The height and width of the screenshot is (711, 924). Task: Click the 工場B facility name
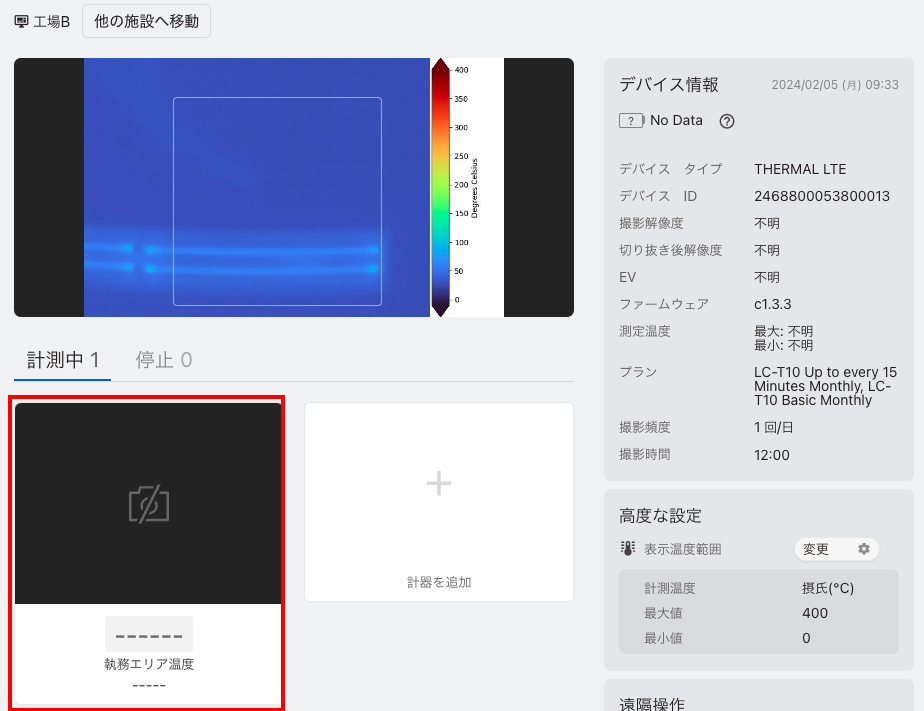51,22
